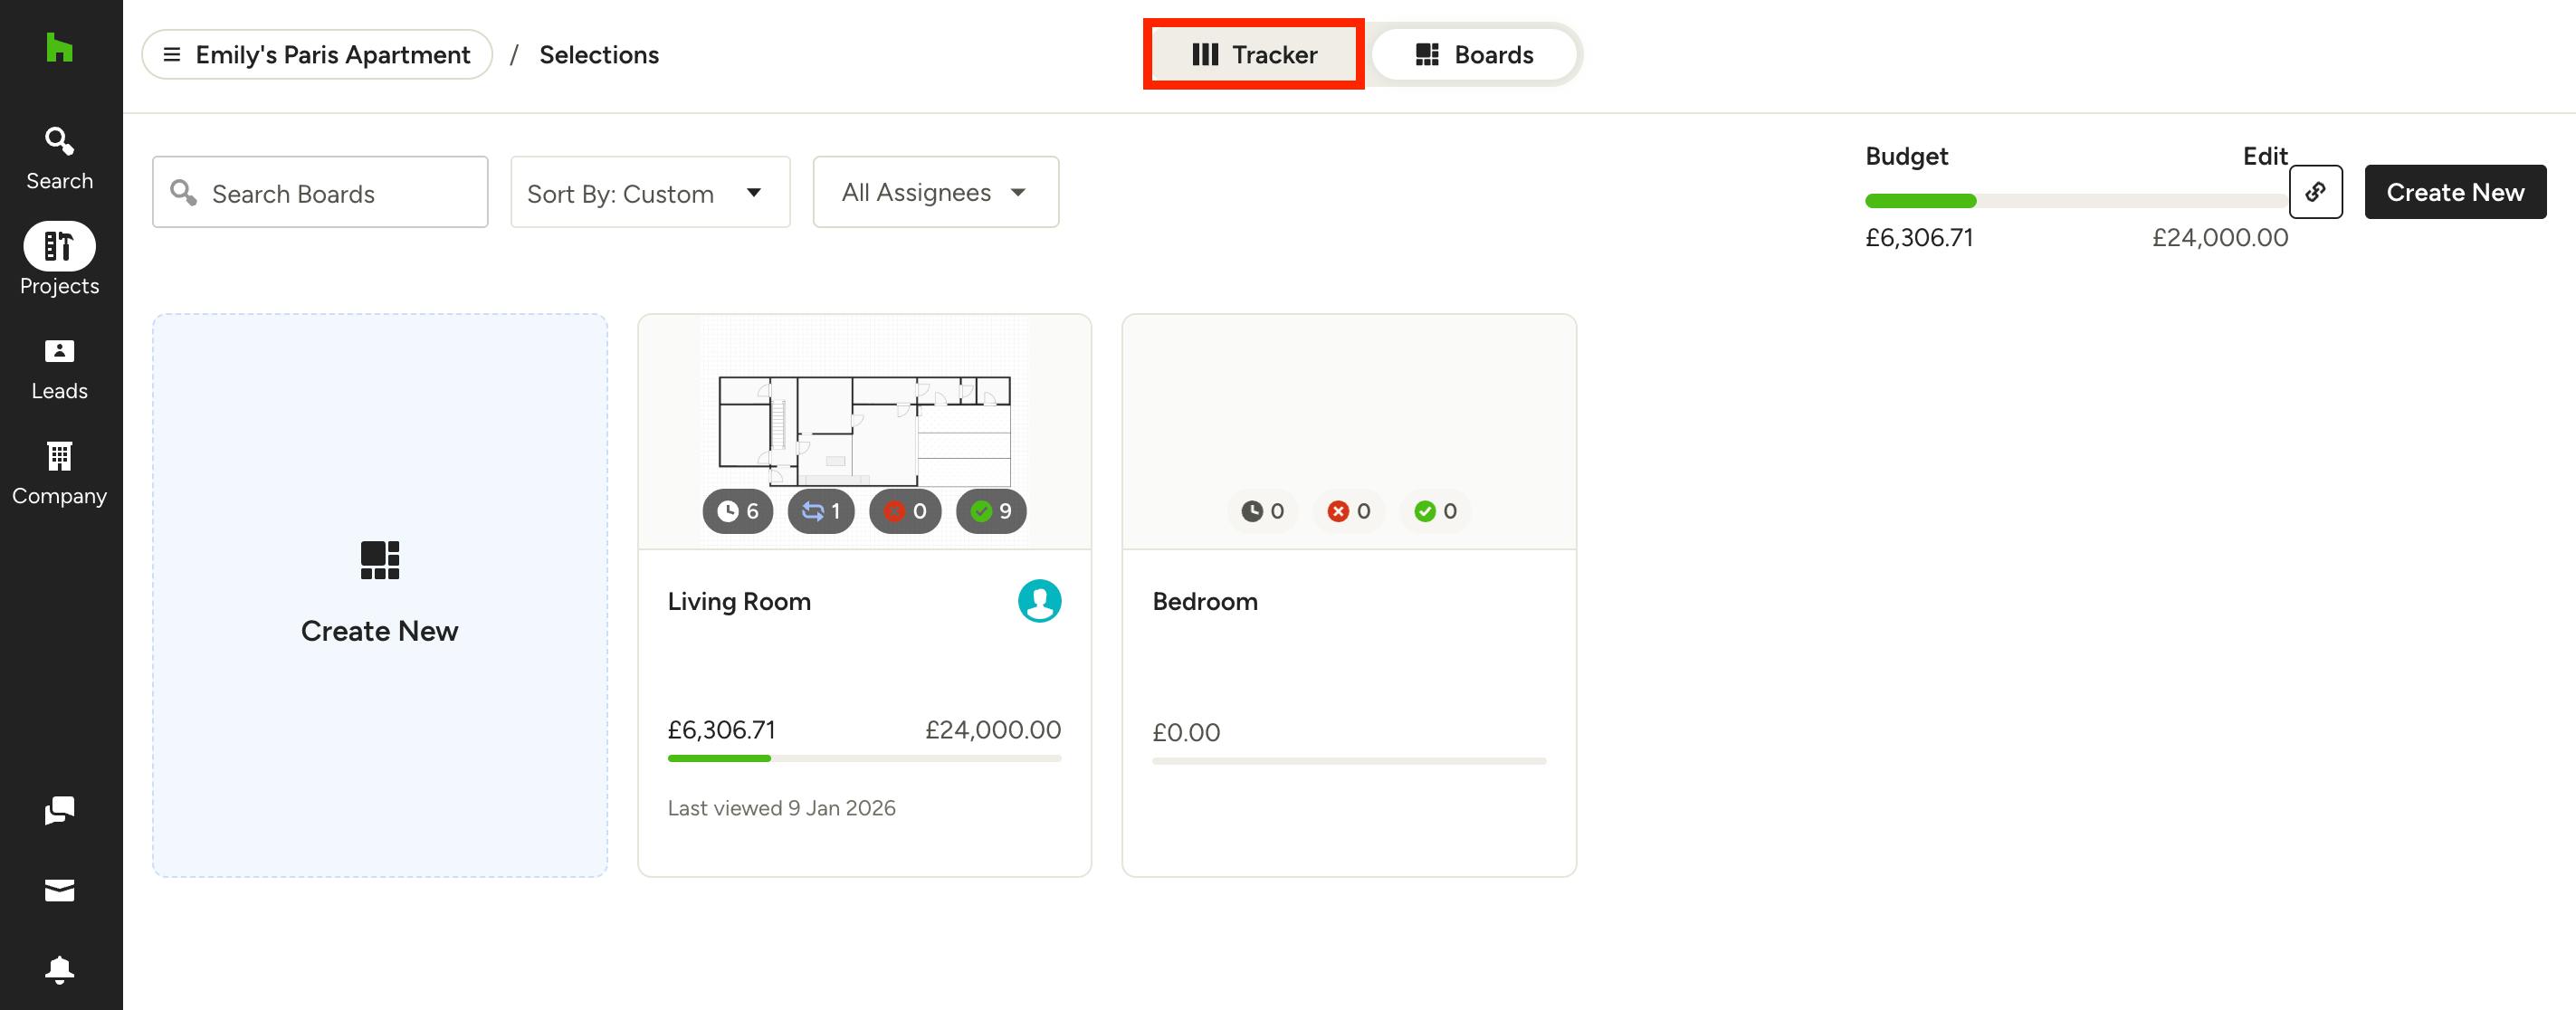This screenshot has height=1010, width=2576.
Task: Expand the Sort By: Custom dropdown
Action: (x=650, y=192)
